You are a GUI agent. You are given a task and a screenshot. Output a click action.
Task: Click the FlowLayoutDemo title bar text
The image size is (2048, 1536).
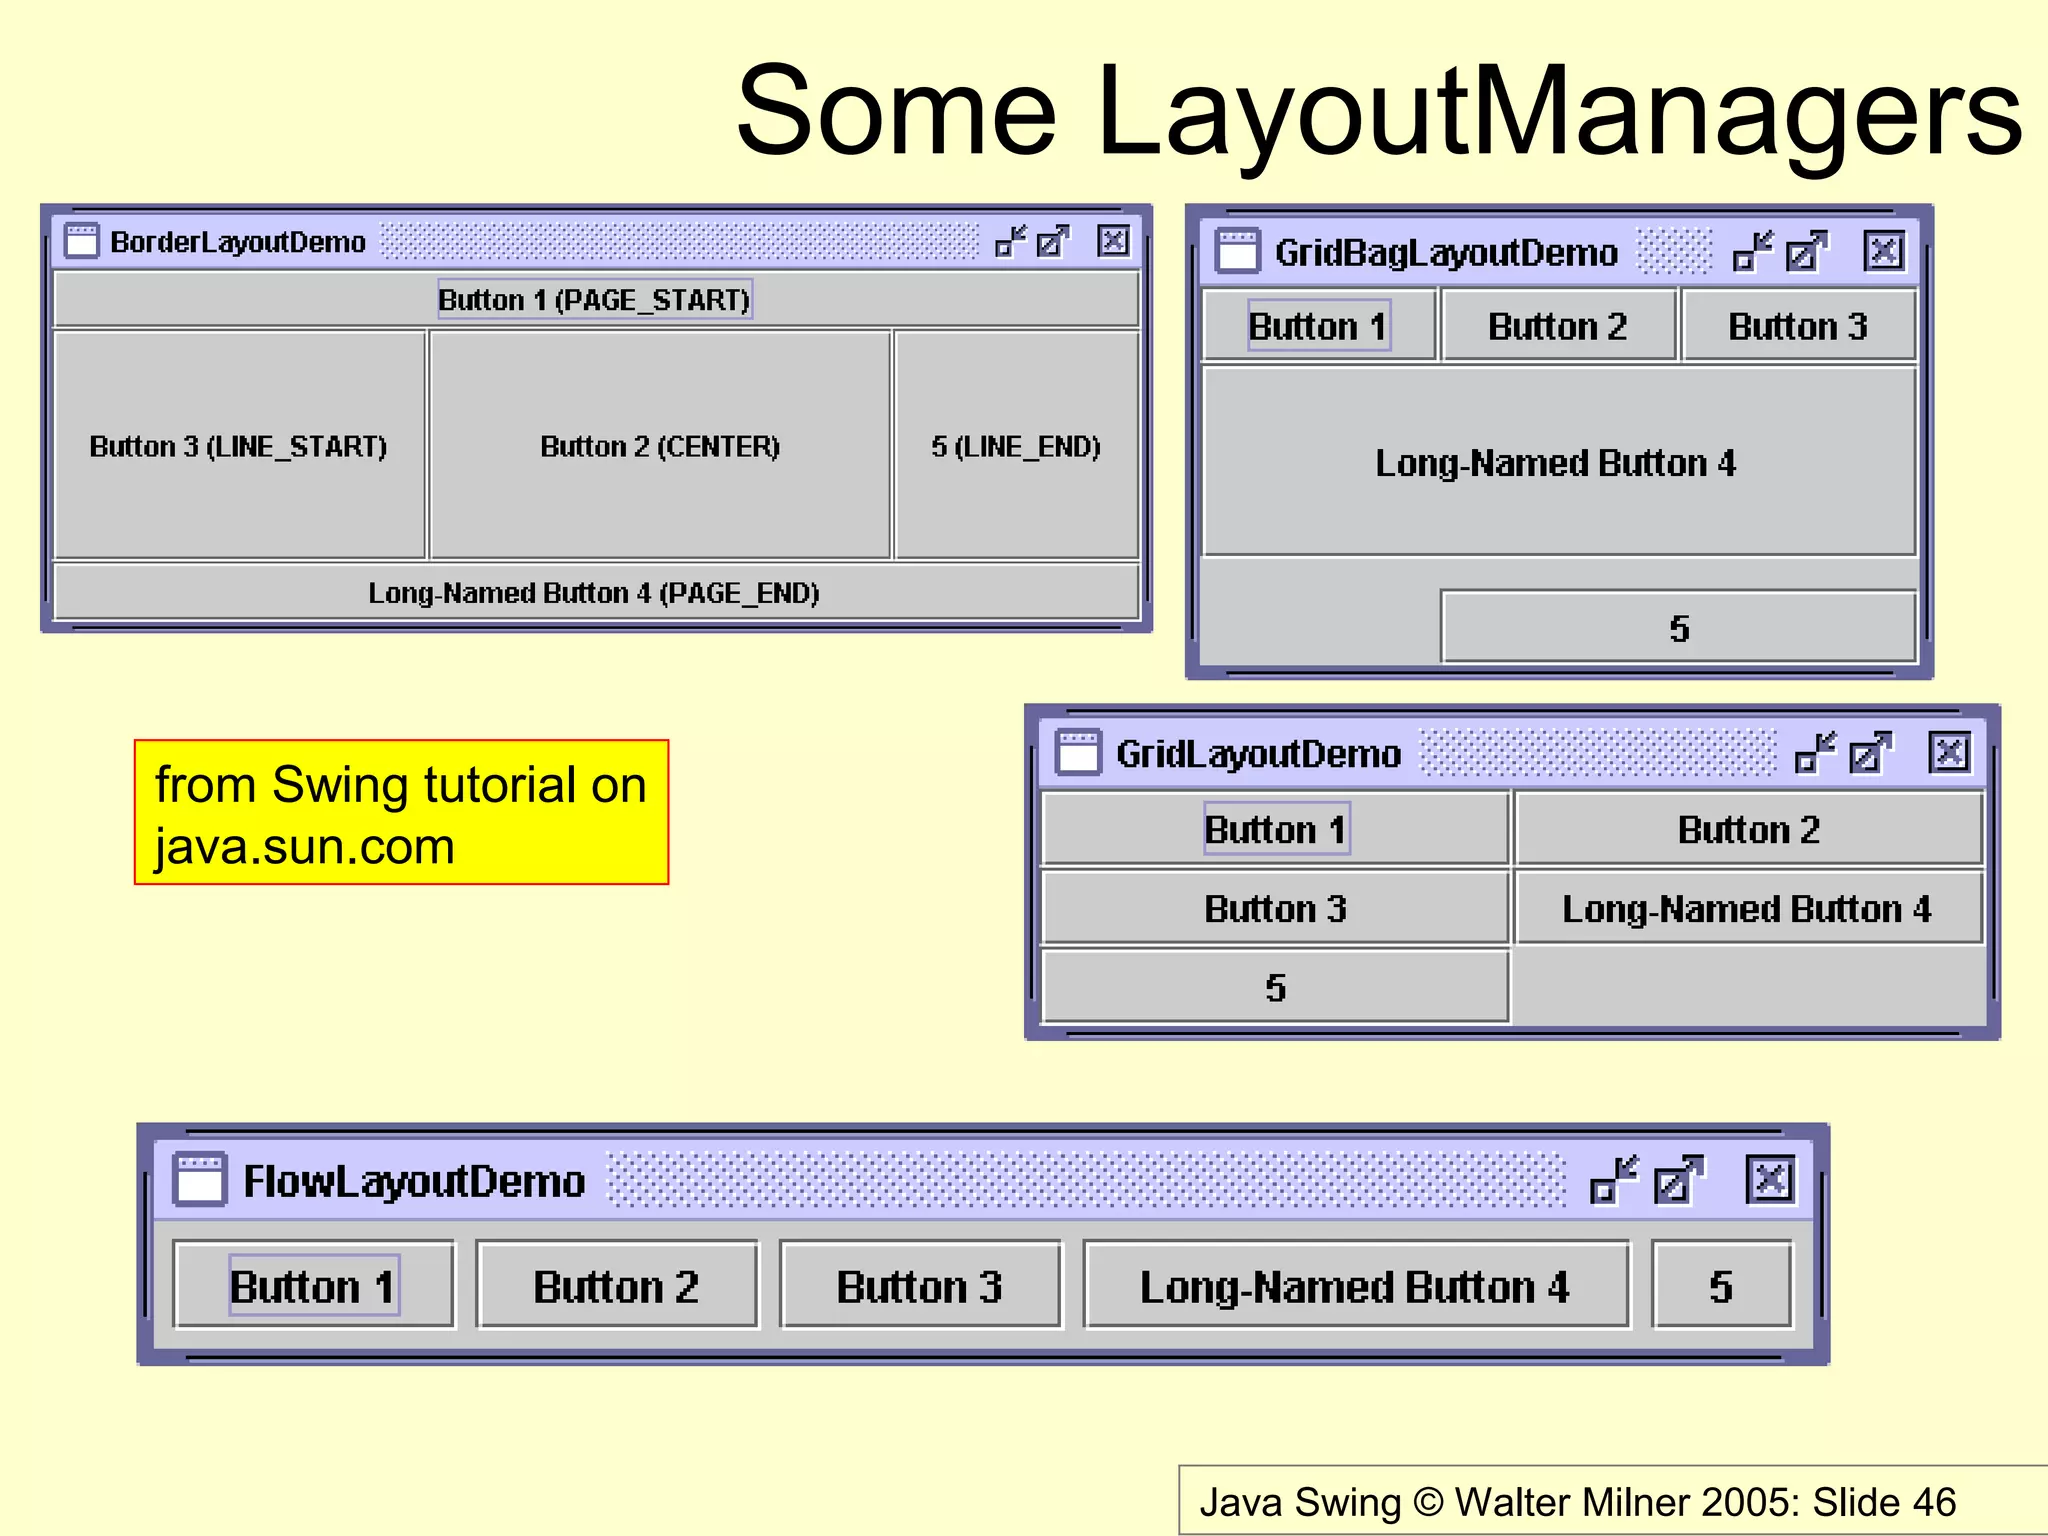[x=414, y=1181]
